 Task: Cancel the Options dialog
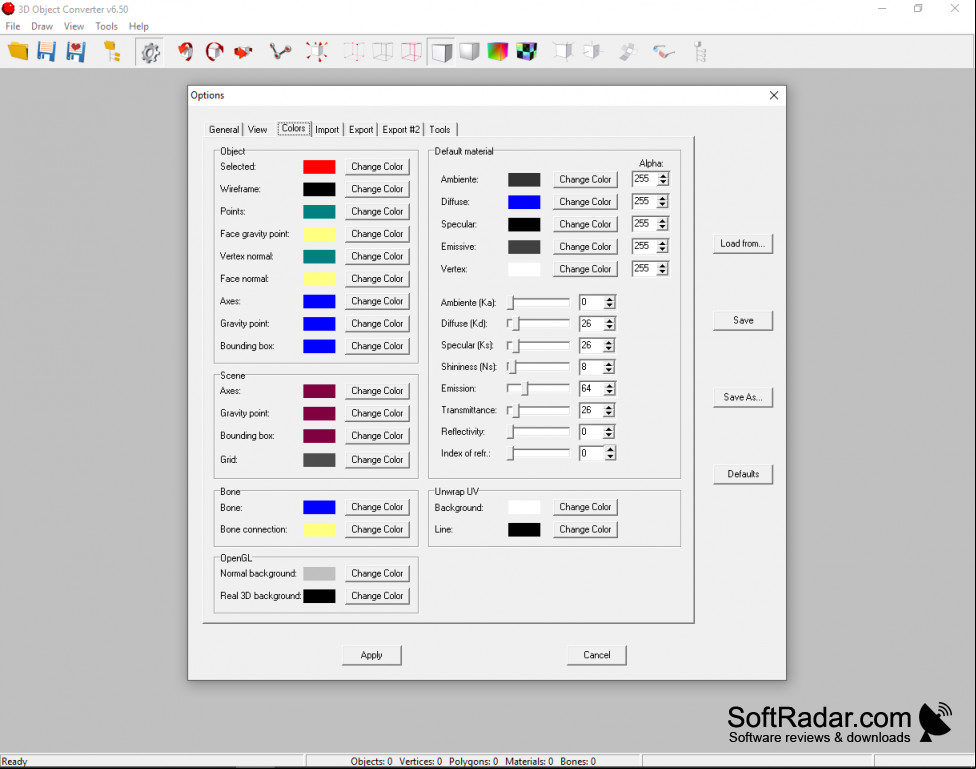(x=596, y=655)
